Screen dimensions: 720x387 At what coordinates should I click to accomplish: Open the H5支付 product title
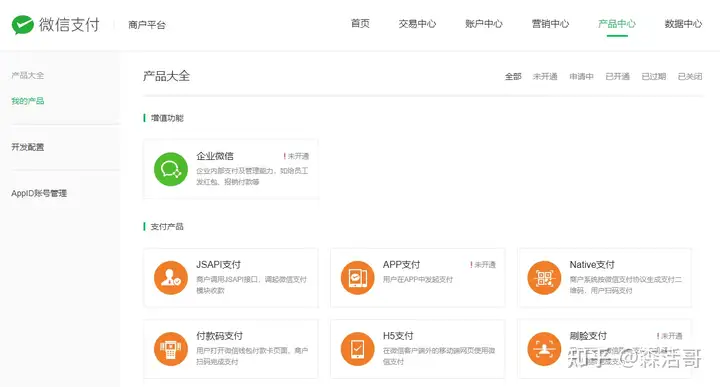coord(398,336)
